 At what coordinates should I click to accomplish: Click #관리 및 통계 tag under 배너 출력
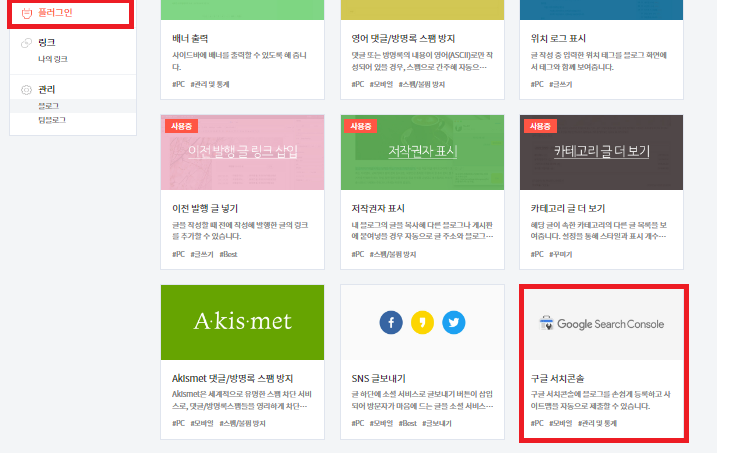[x=210, y=85]
